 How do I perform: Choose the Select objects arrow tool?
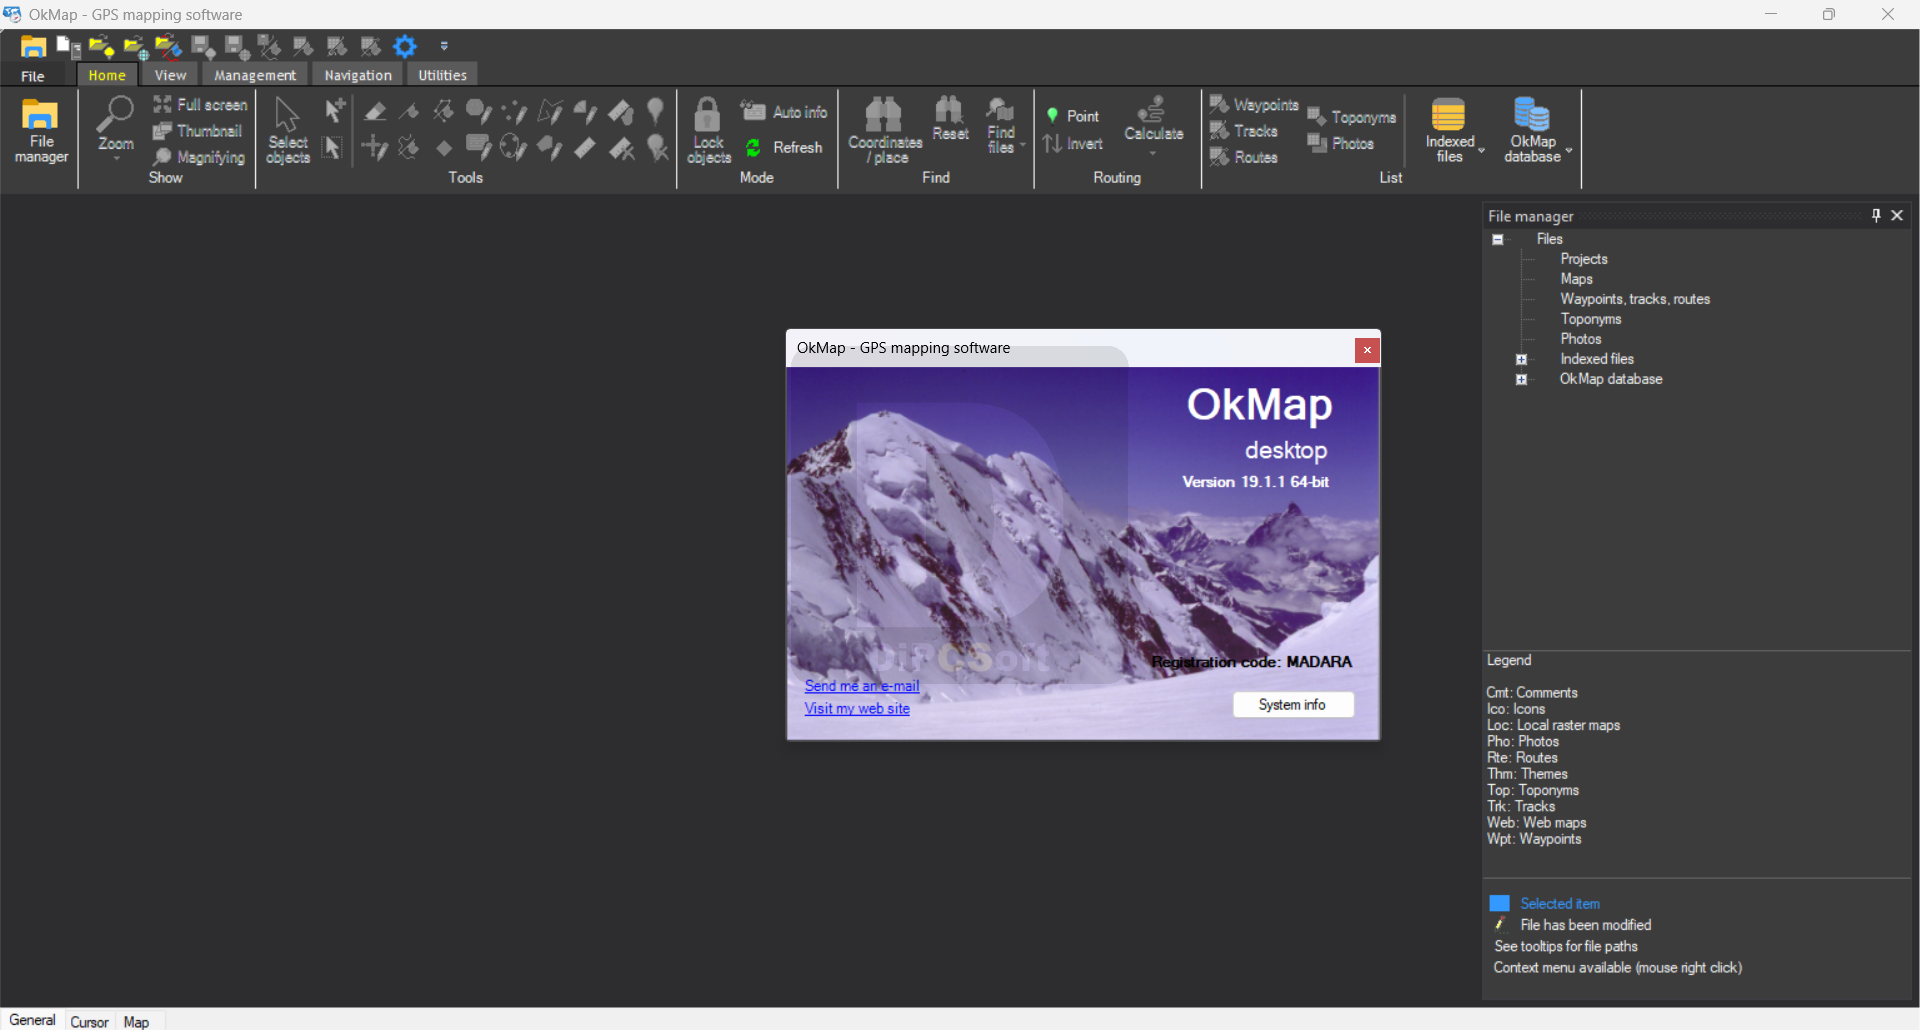click(x=287, y=131)
